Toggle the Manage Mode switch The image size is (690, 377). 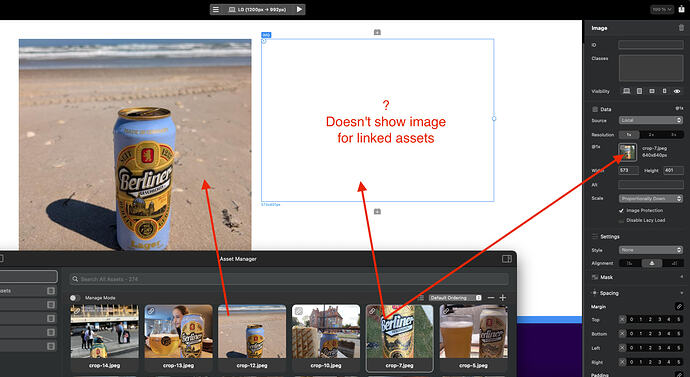tap(74, 298)
